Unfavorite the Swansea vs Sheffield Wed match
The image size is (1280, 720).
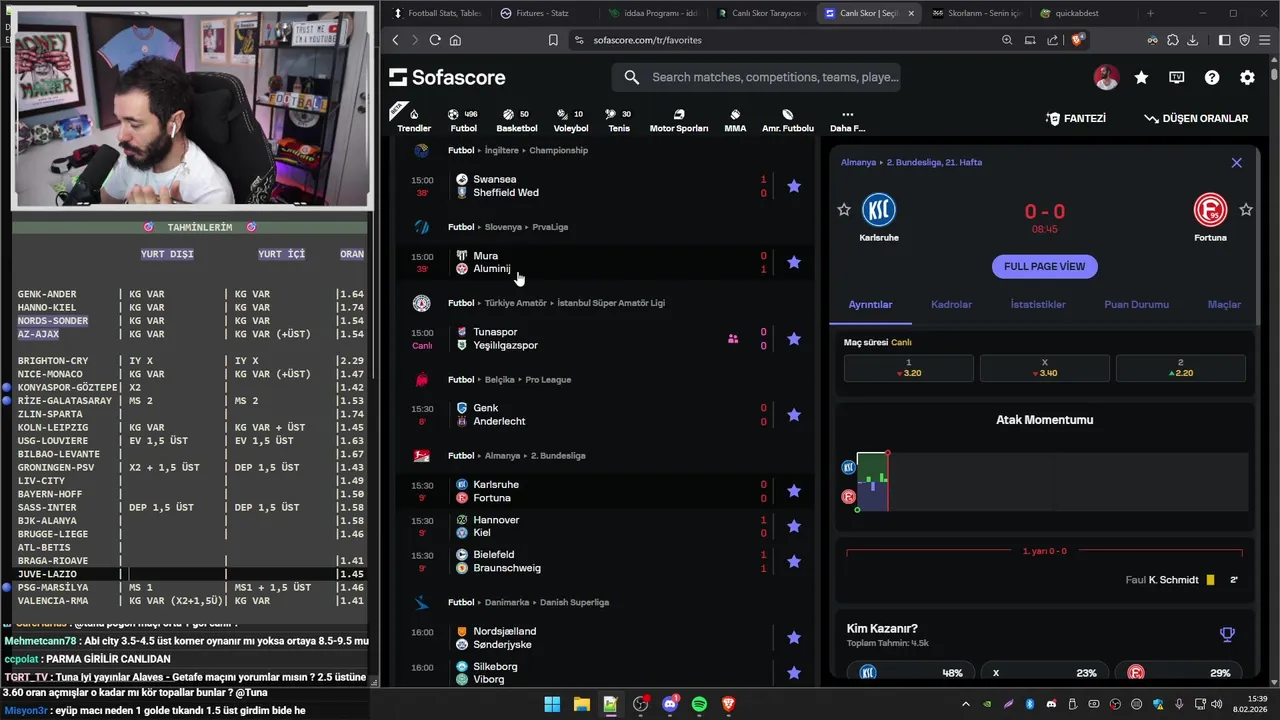(794, 186)
